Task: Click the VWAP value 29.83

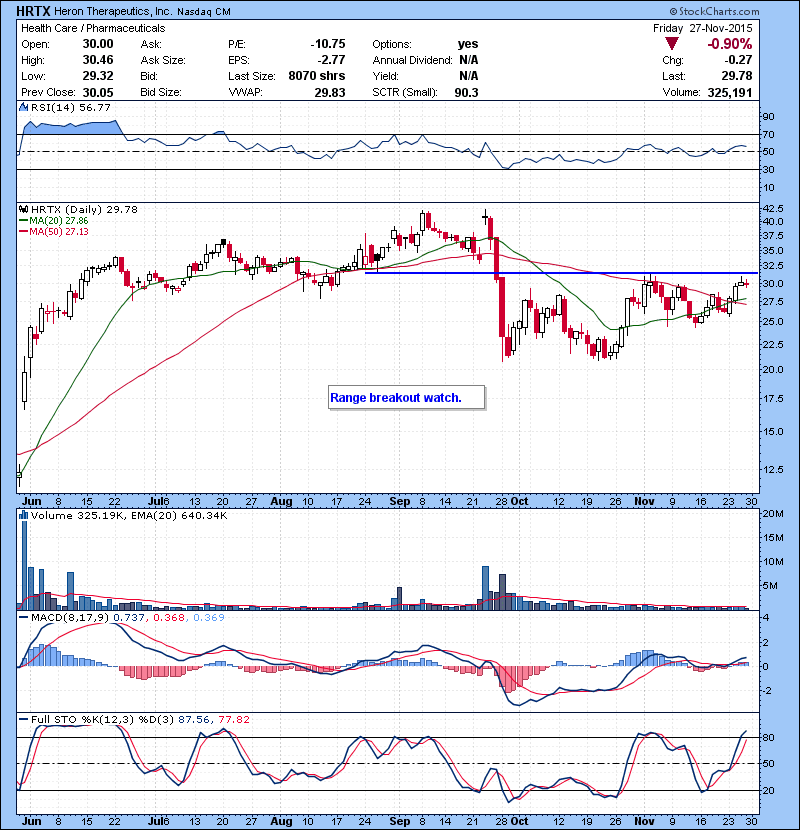Action: [x=330, y=92]
